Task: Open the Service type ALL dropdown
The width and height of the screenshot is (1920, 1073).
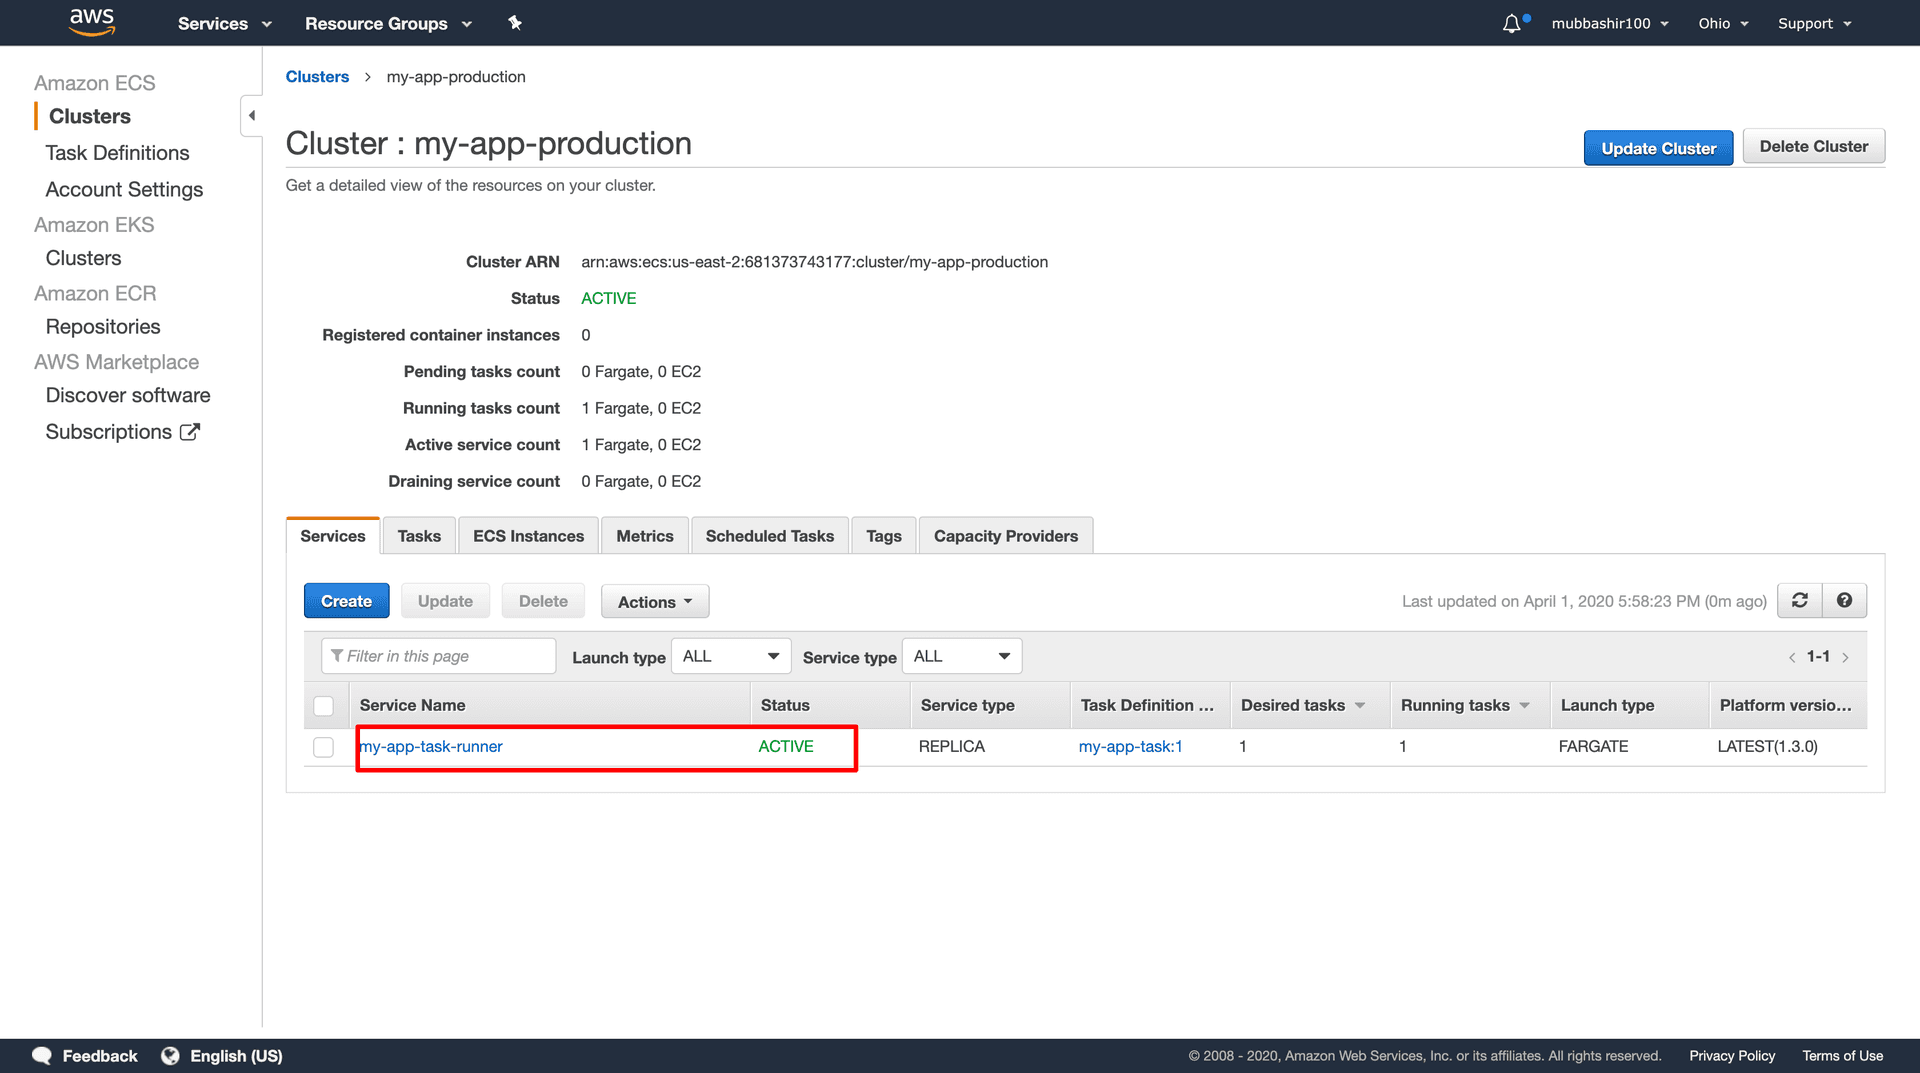Action: coord(962,656)
